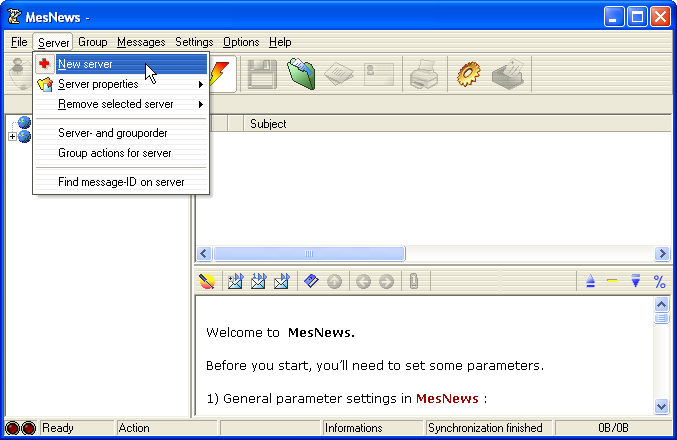Click the Welcome to MesNews heading
Viewport: 677px width, 440px height.
[280, 332]
